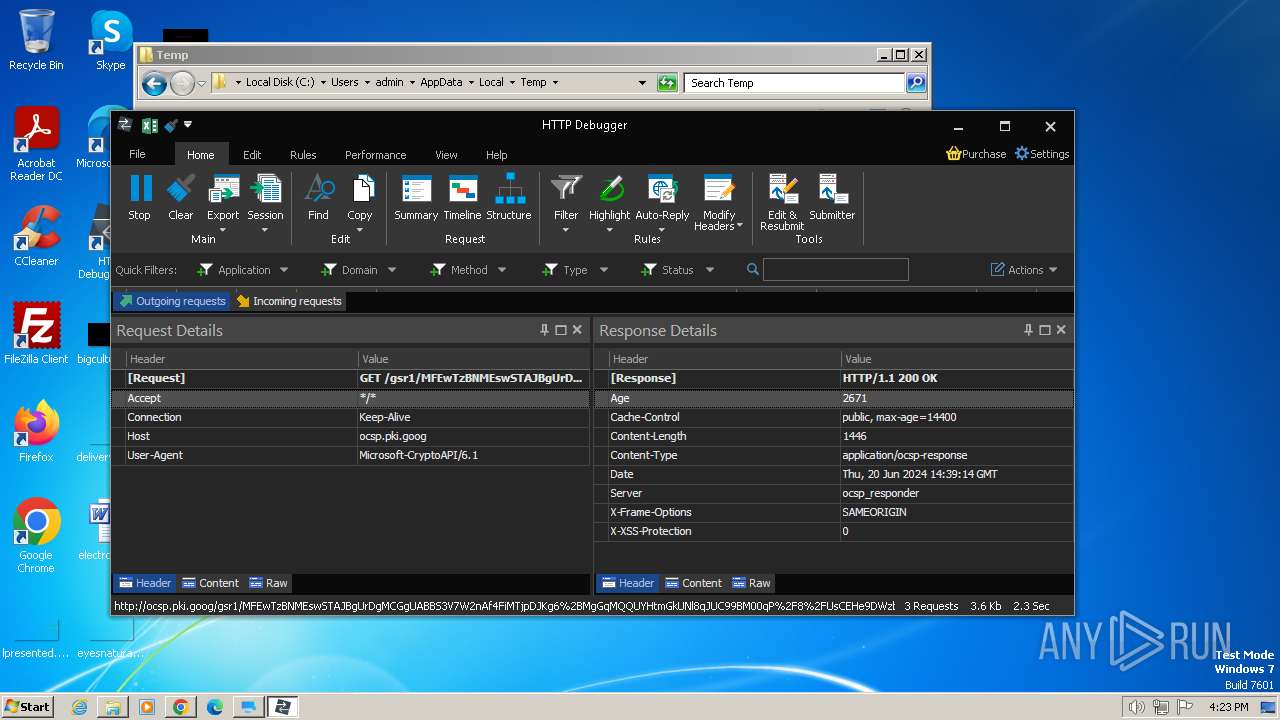This screenshot has width=1280, height=720.
Task: Open Modify Headers tool
Action: 719,203
